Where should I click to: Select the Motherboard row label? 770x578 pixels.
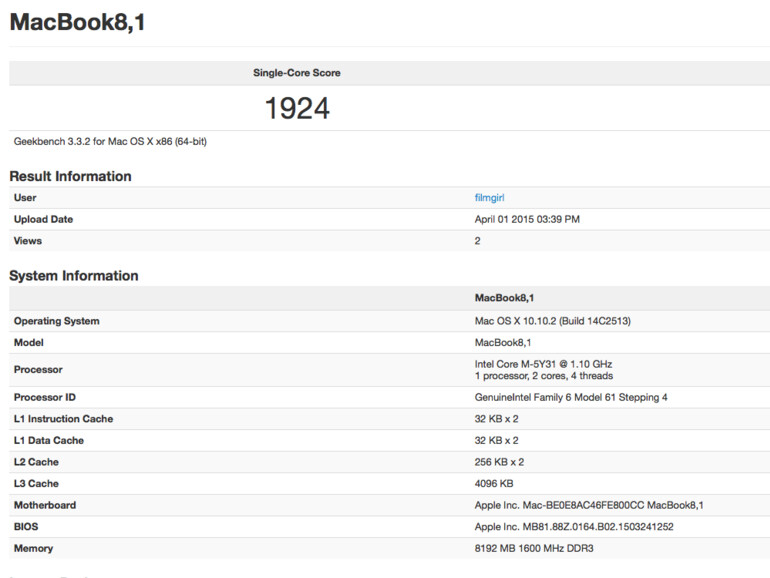pyautogui.click(x=45, y=505)
